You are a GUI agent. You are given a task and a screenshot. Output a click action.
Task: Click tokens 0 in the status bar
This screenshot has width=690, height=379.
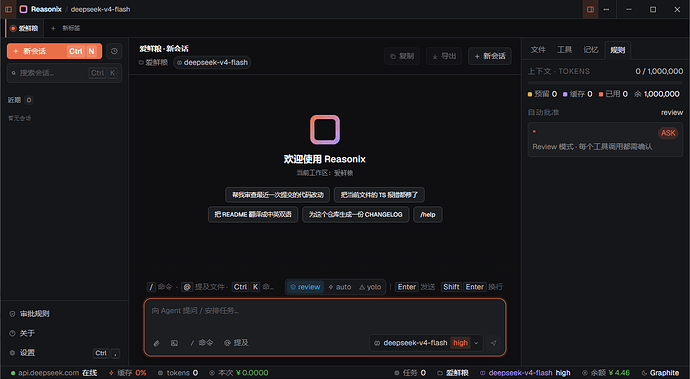pyautogui.click(x=178, y=373)
